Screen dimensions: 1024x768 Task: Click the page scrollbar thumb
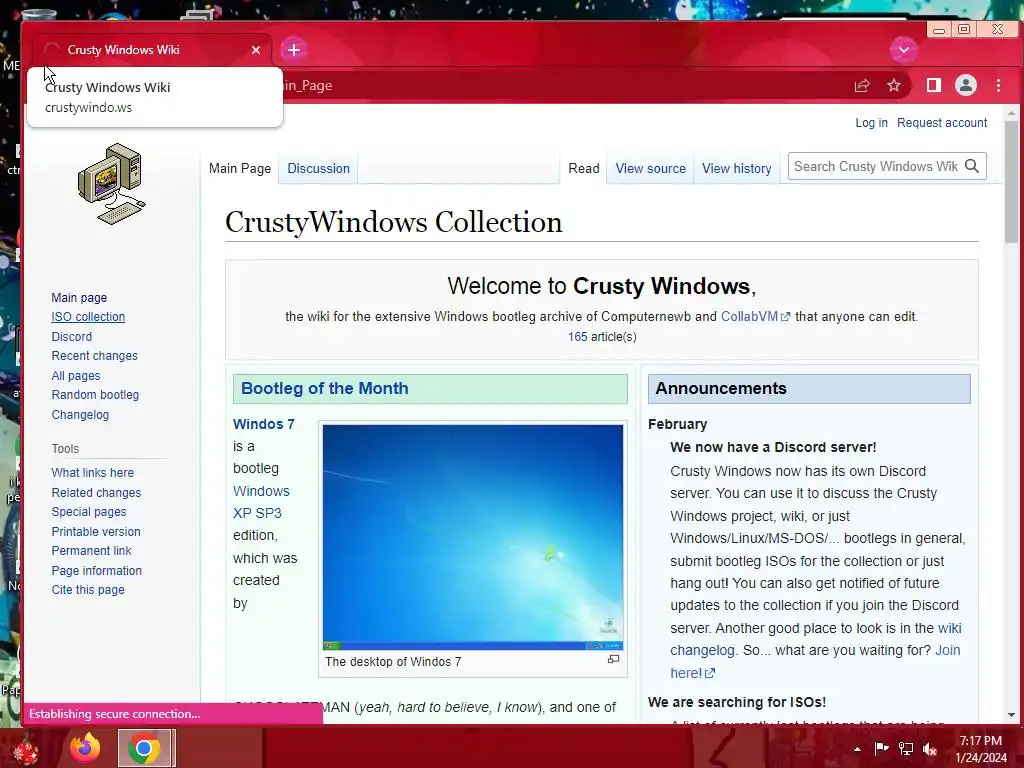tap(1011, 182)
